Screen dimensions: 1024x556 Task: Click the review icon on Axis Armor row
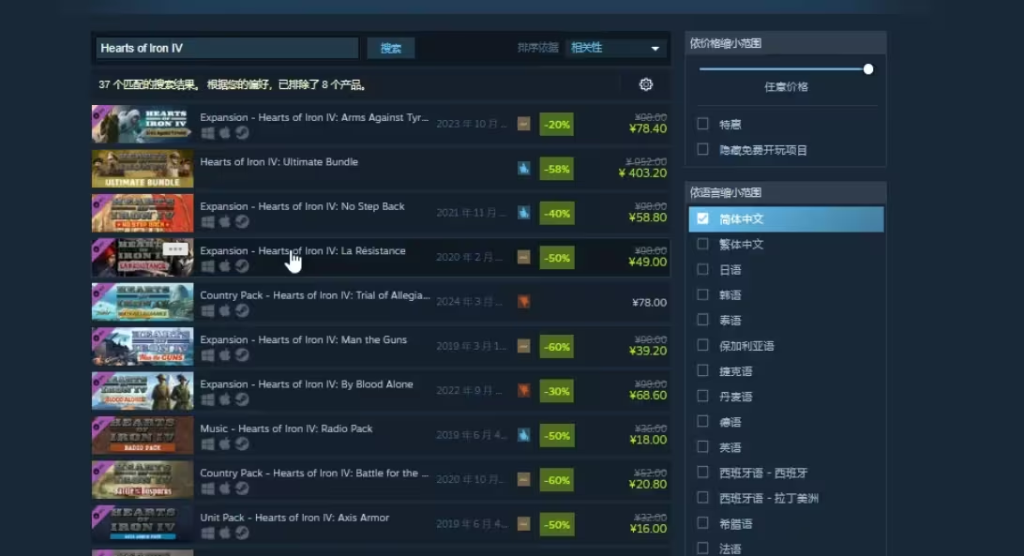pos(524,524)
